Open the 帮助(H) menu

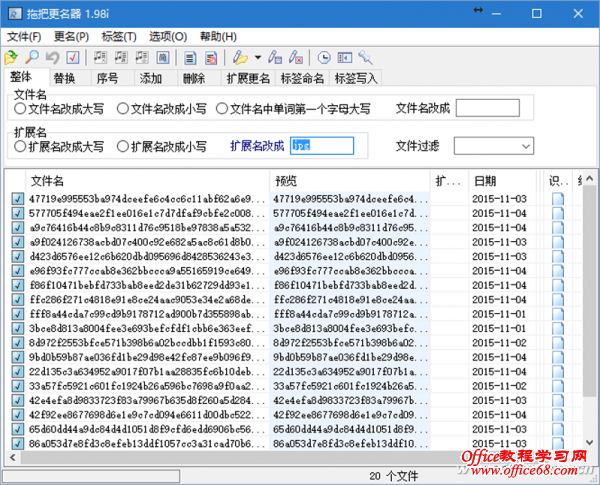click(218, 37)
